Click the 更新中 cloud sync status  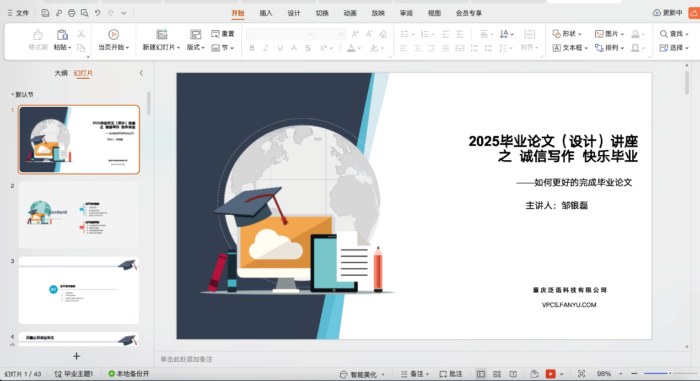(x=667, y=13)
